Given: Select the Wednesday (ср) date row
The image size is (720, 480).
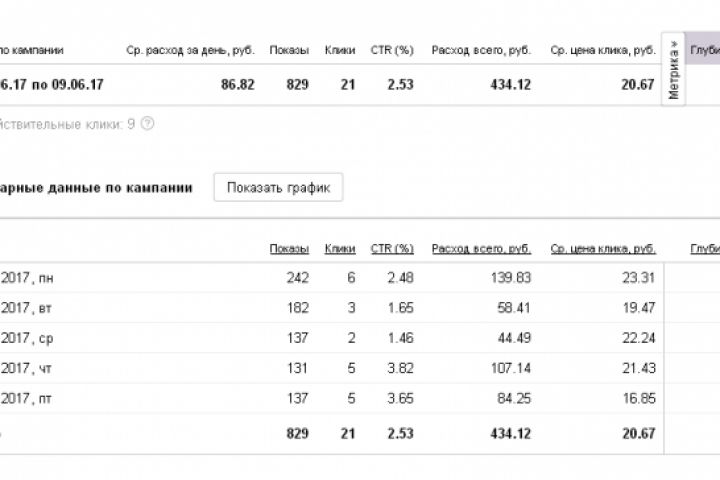Looking at the screenshot, I should (25, 337).
